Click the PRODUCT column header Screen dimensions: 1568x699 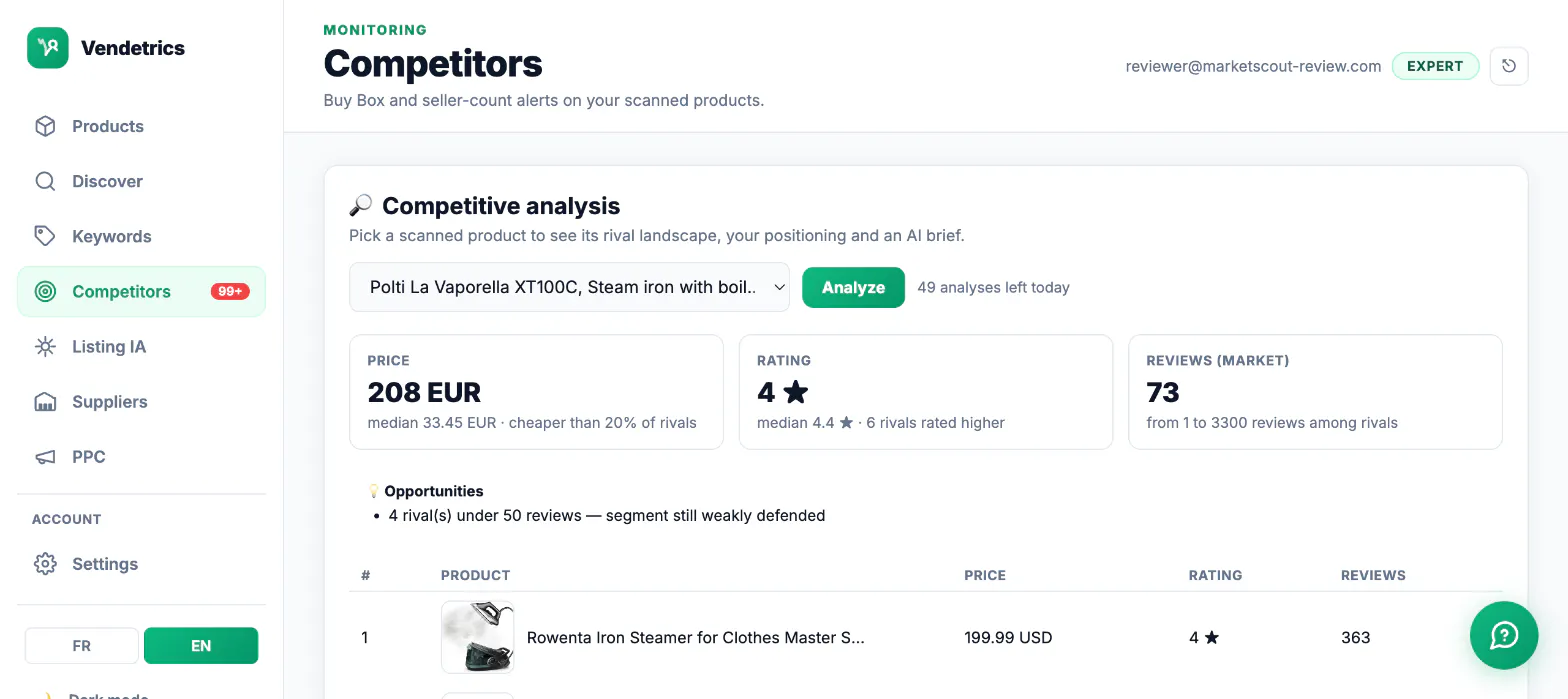pyautogui.click(x=475, y=575)
